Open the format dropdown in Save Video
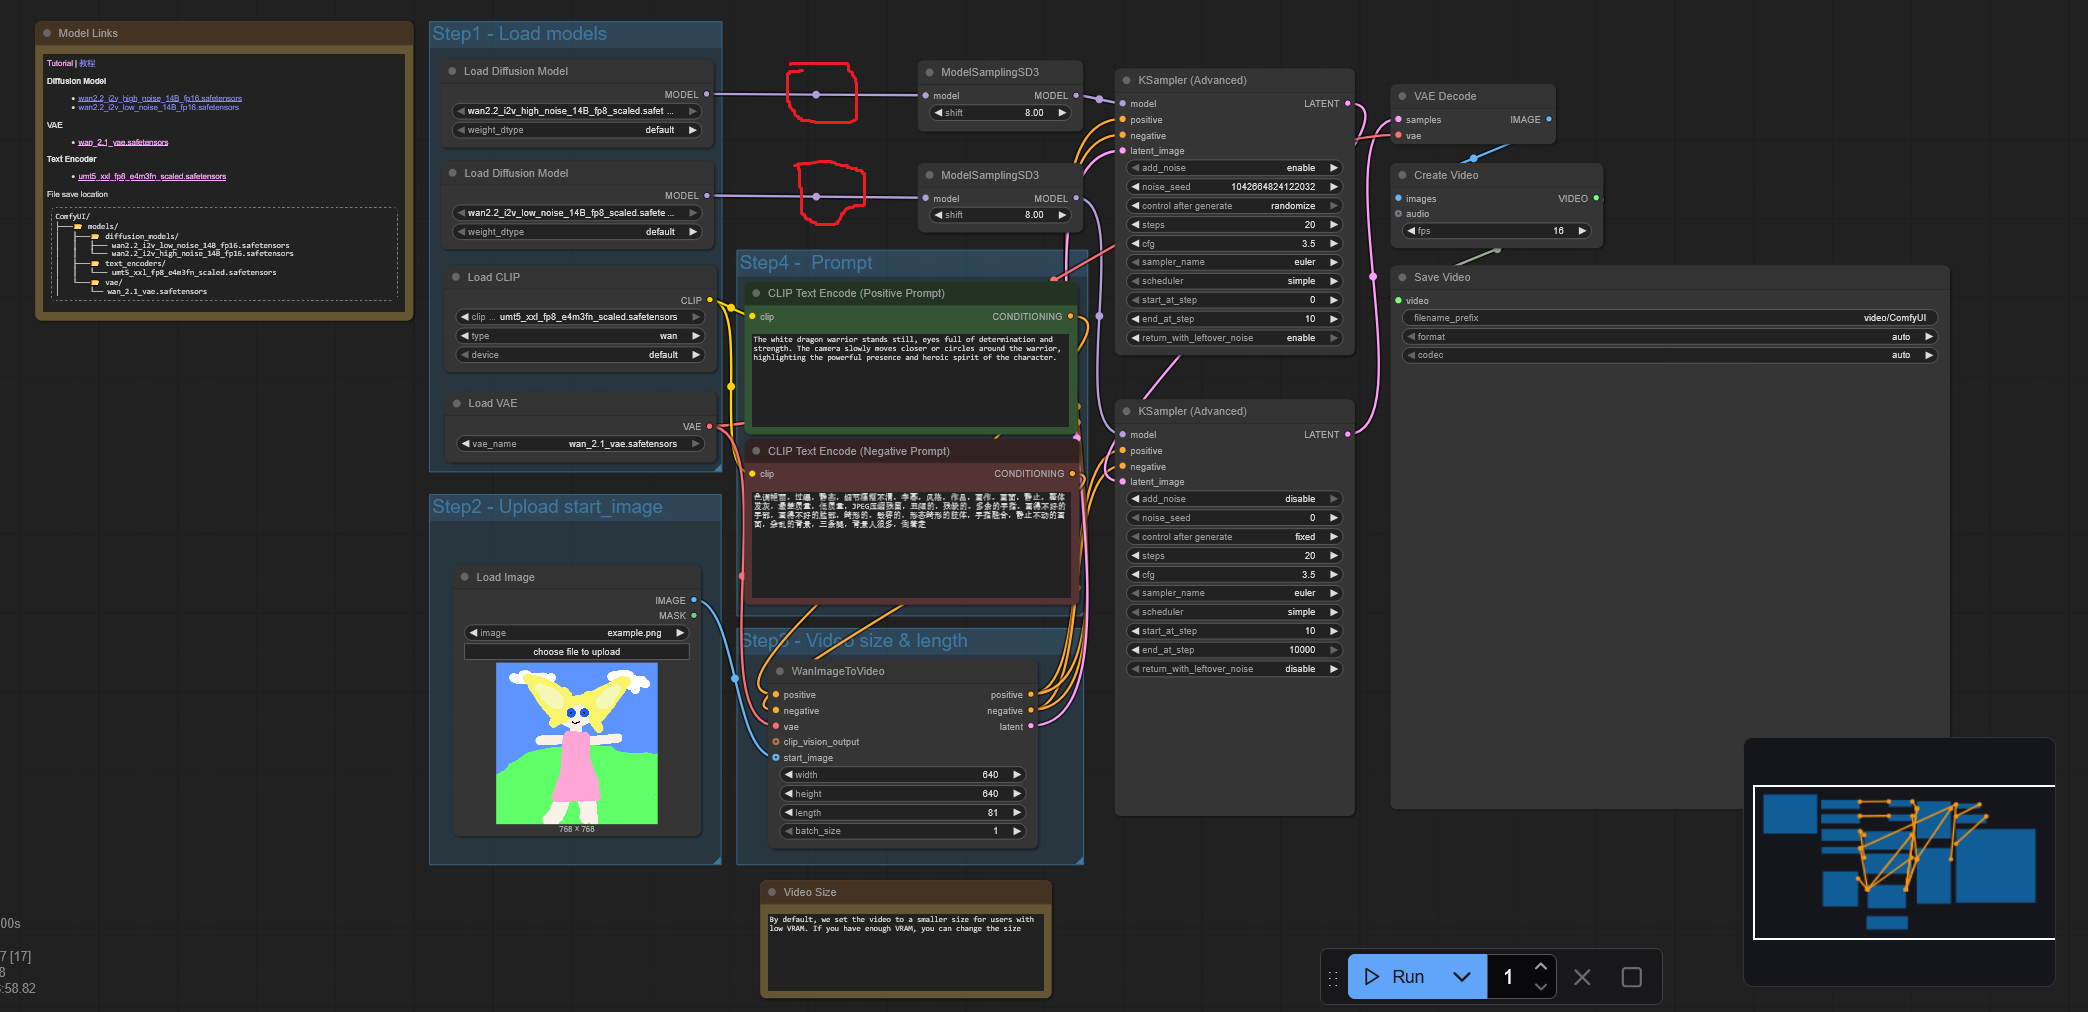Viewport: 2088px width, 1012px height. pyautogui.click(x=1670, y=337)
